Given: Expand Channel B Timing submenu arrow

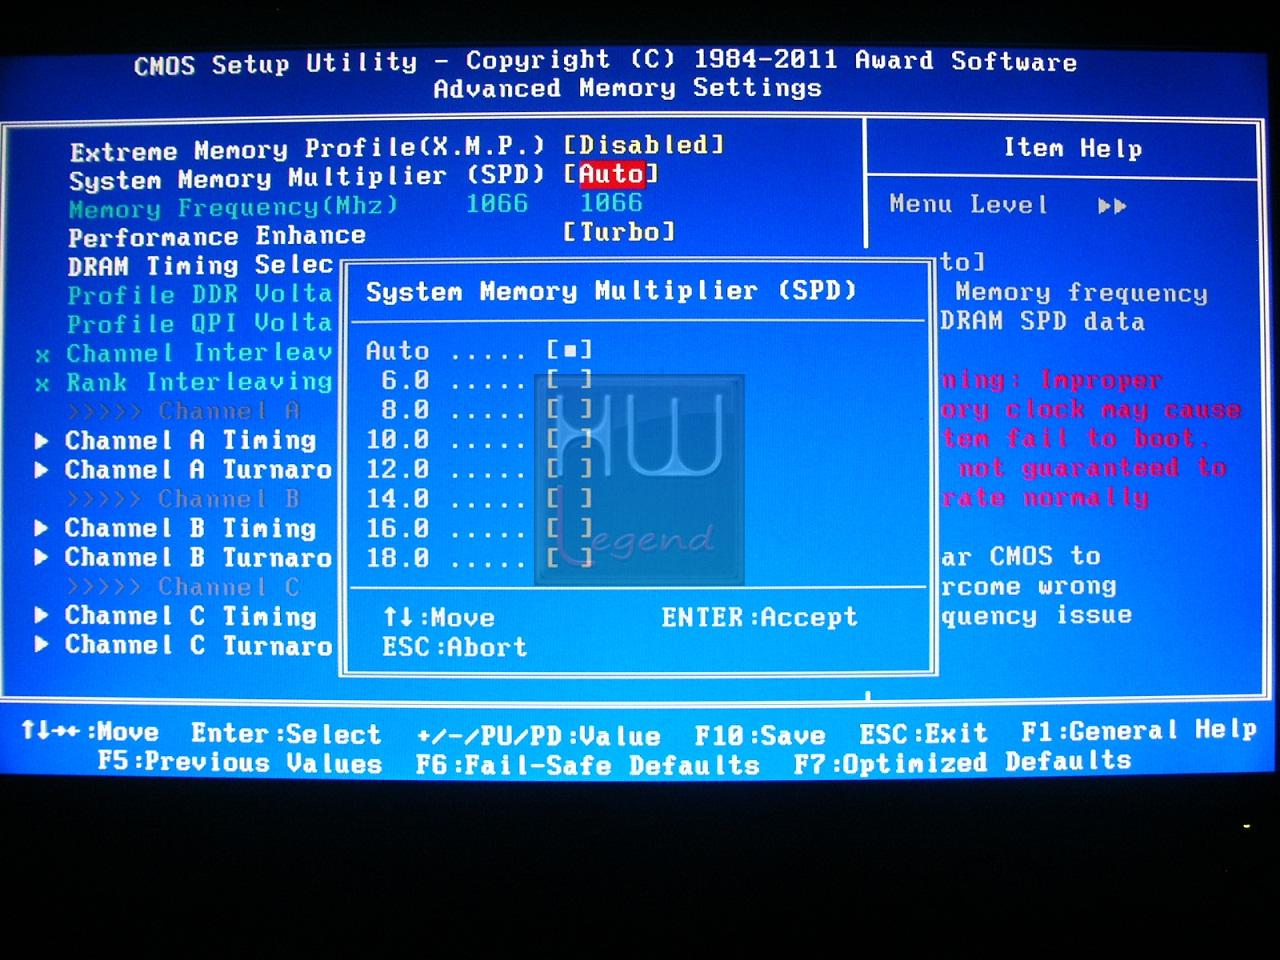Looking at the screenshot, I should [x=42, y=528].
